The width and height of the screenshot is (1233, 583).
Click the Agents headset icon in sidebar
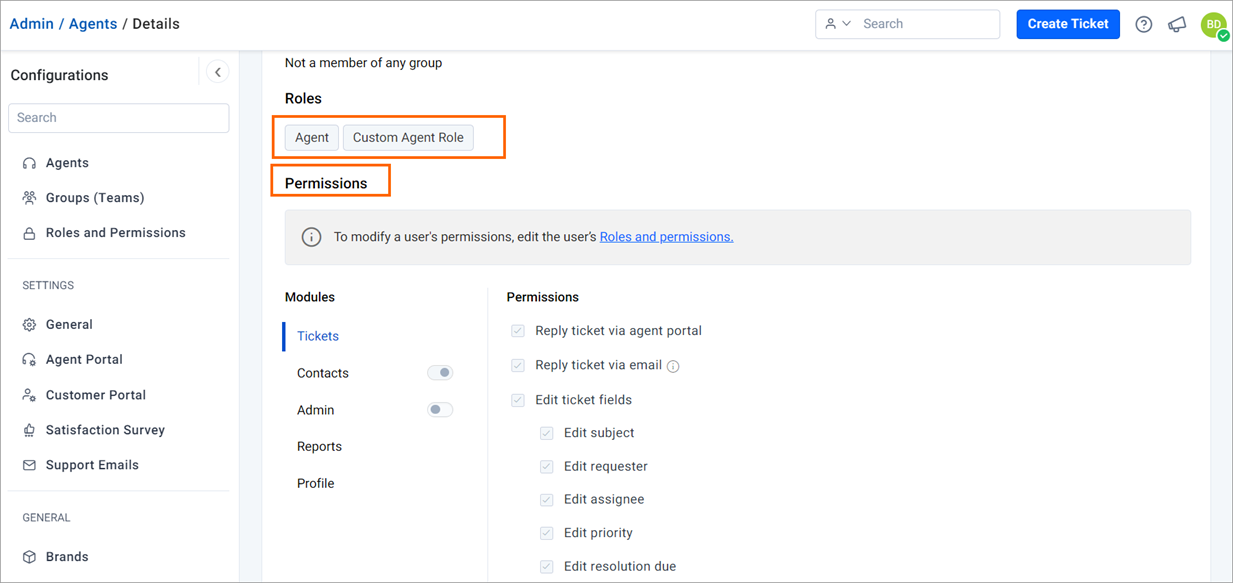(29, 163)
